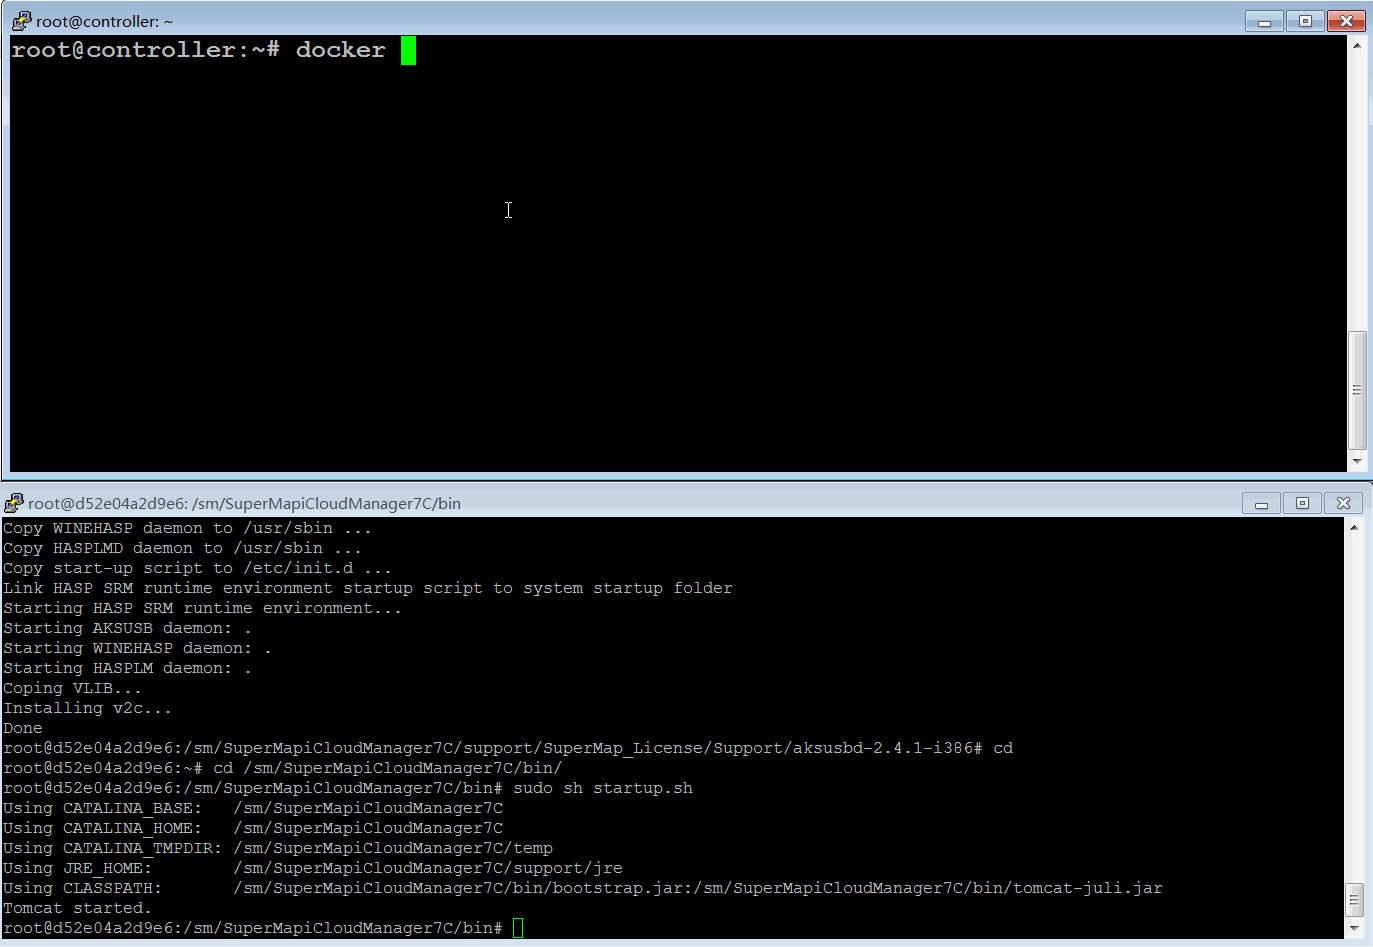Minimize the root@controller terminal window
The image size is (1373, 947).
tap(1264, 21)
